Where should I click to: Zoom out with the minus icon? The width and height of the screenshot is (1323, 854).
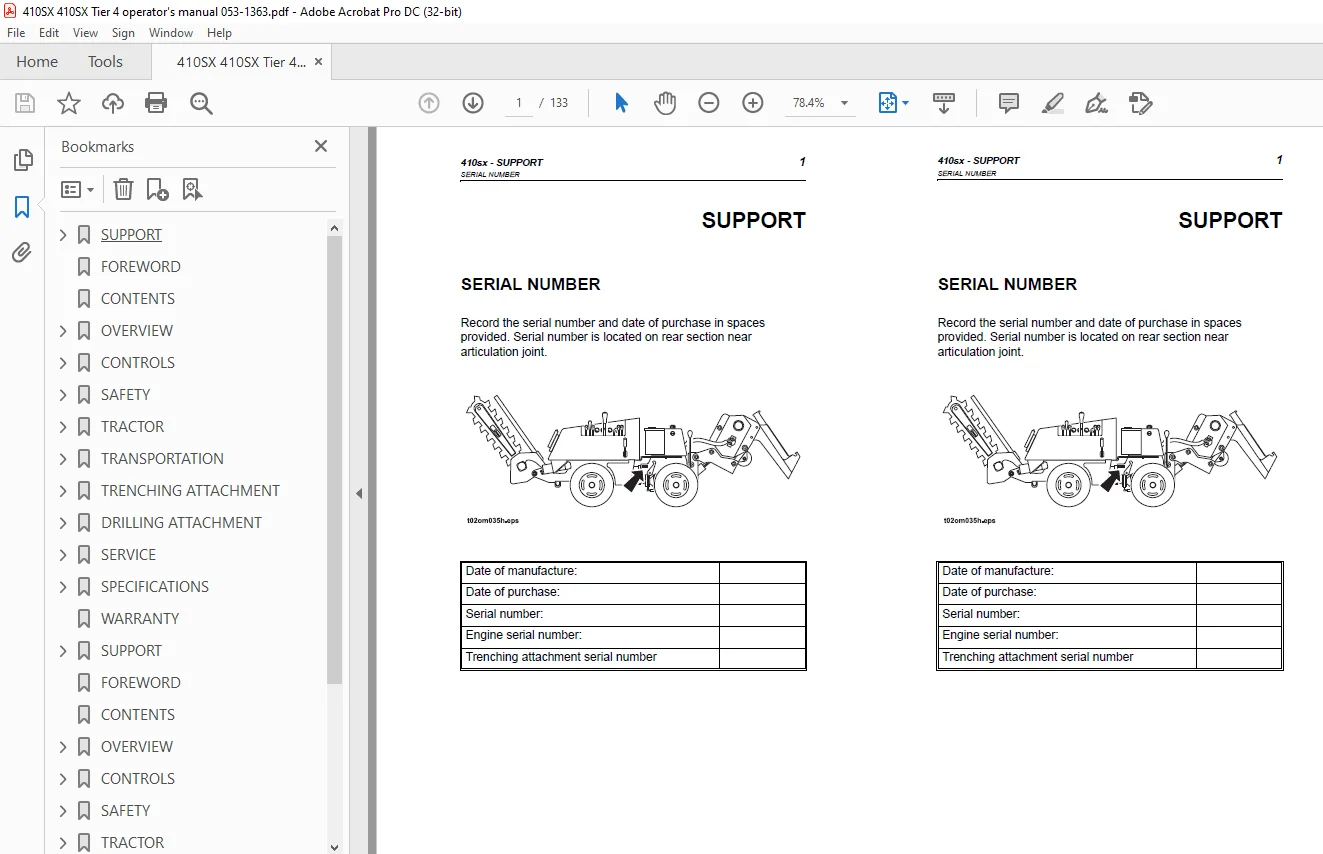pyautogui.click(x=709, y=103)
